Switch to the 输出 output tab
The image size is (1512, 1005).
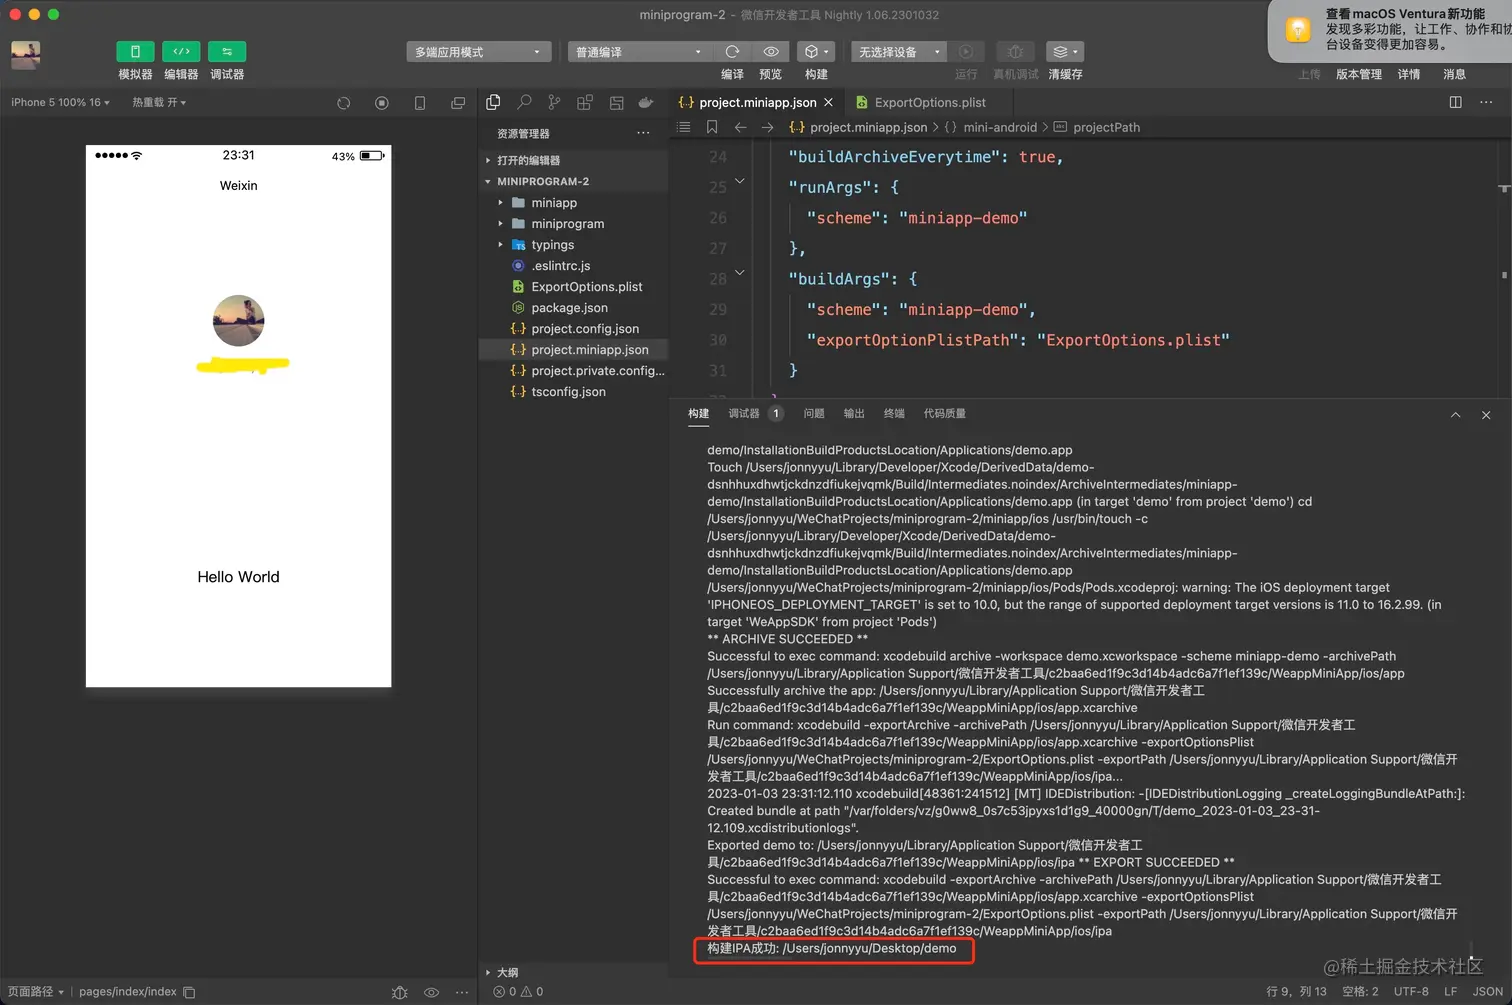click(854, 414)
